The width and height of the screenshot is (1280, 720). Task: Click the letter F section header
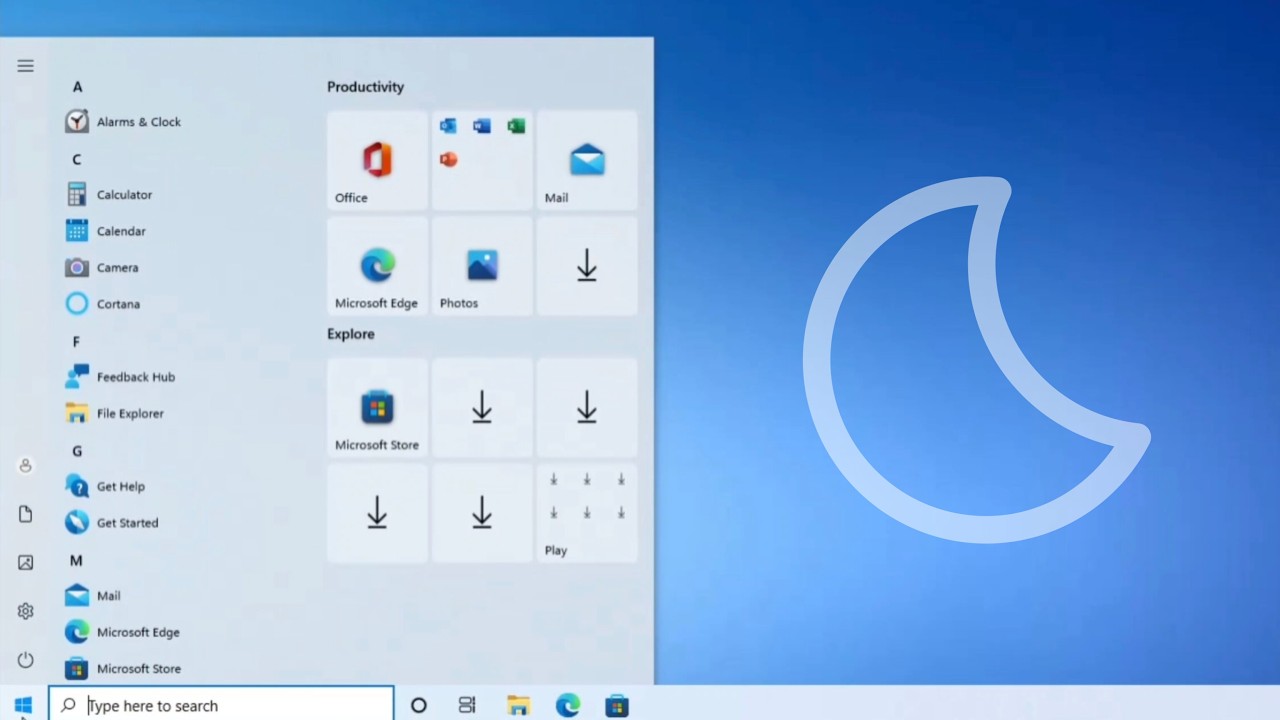tap(76, 342)
